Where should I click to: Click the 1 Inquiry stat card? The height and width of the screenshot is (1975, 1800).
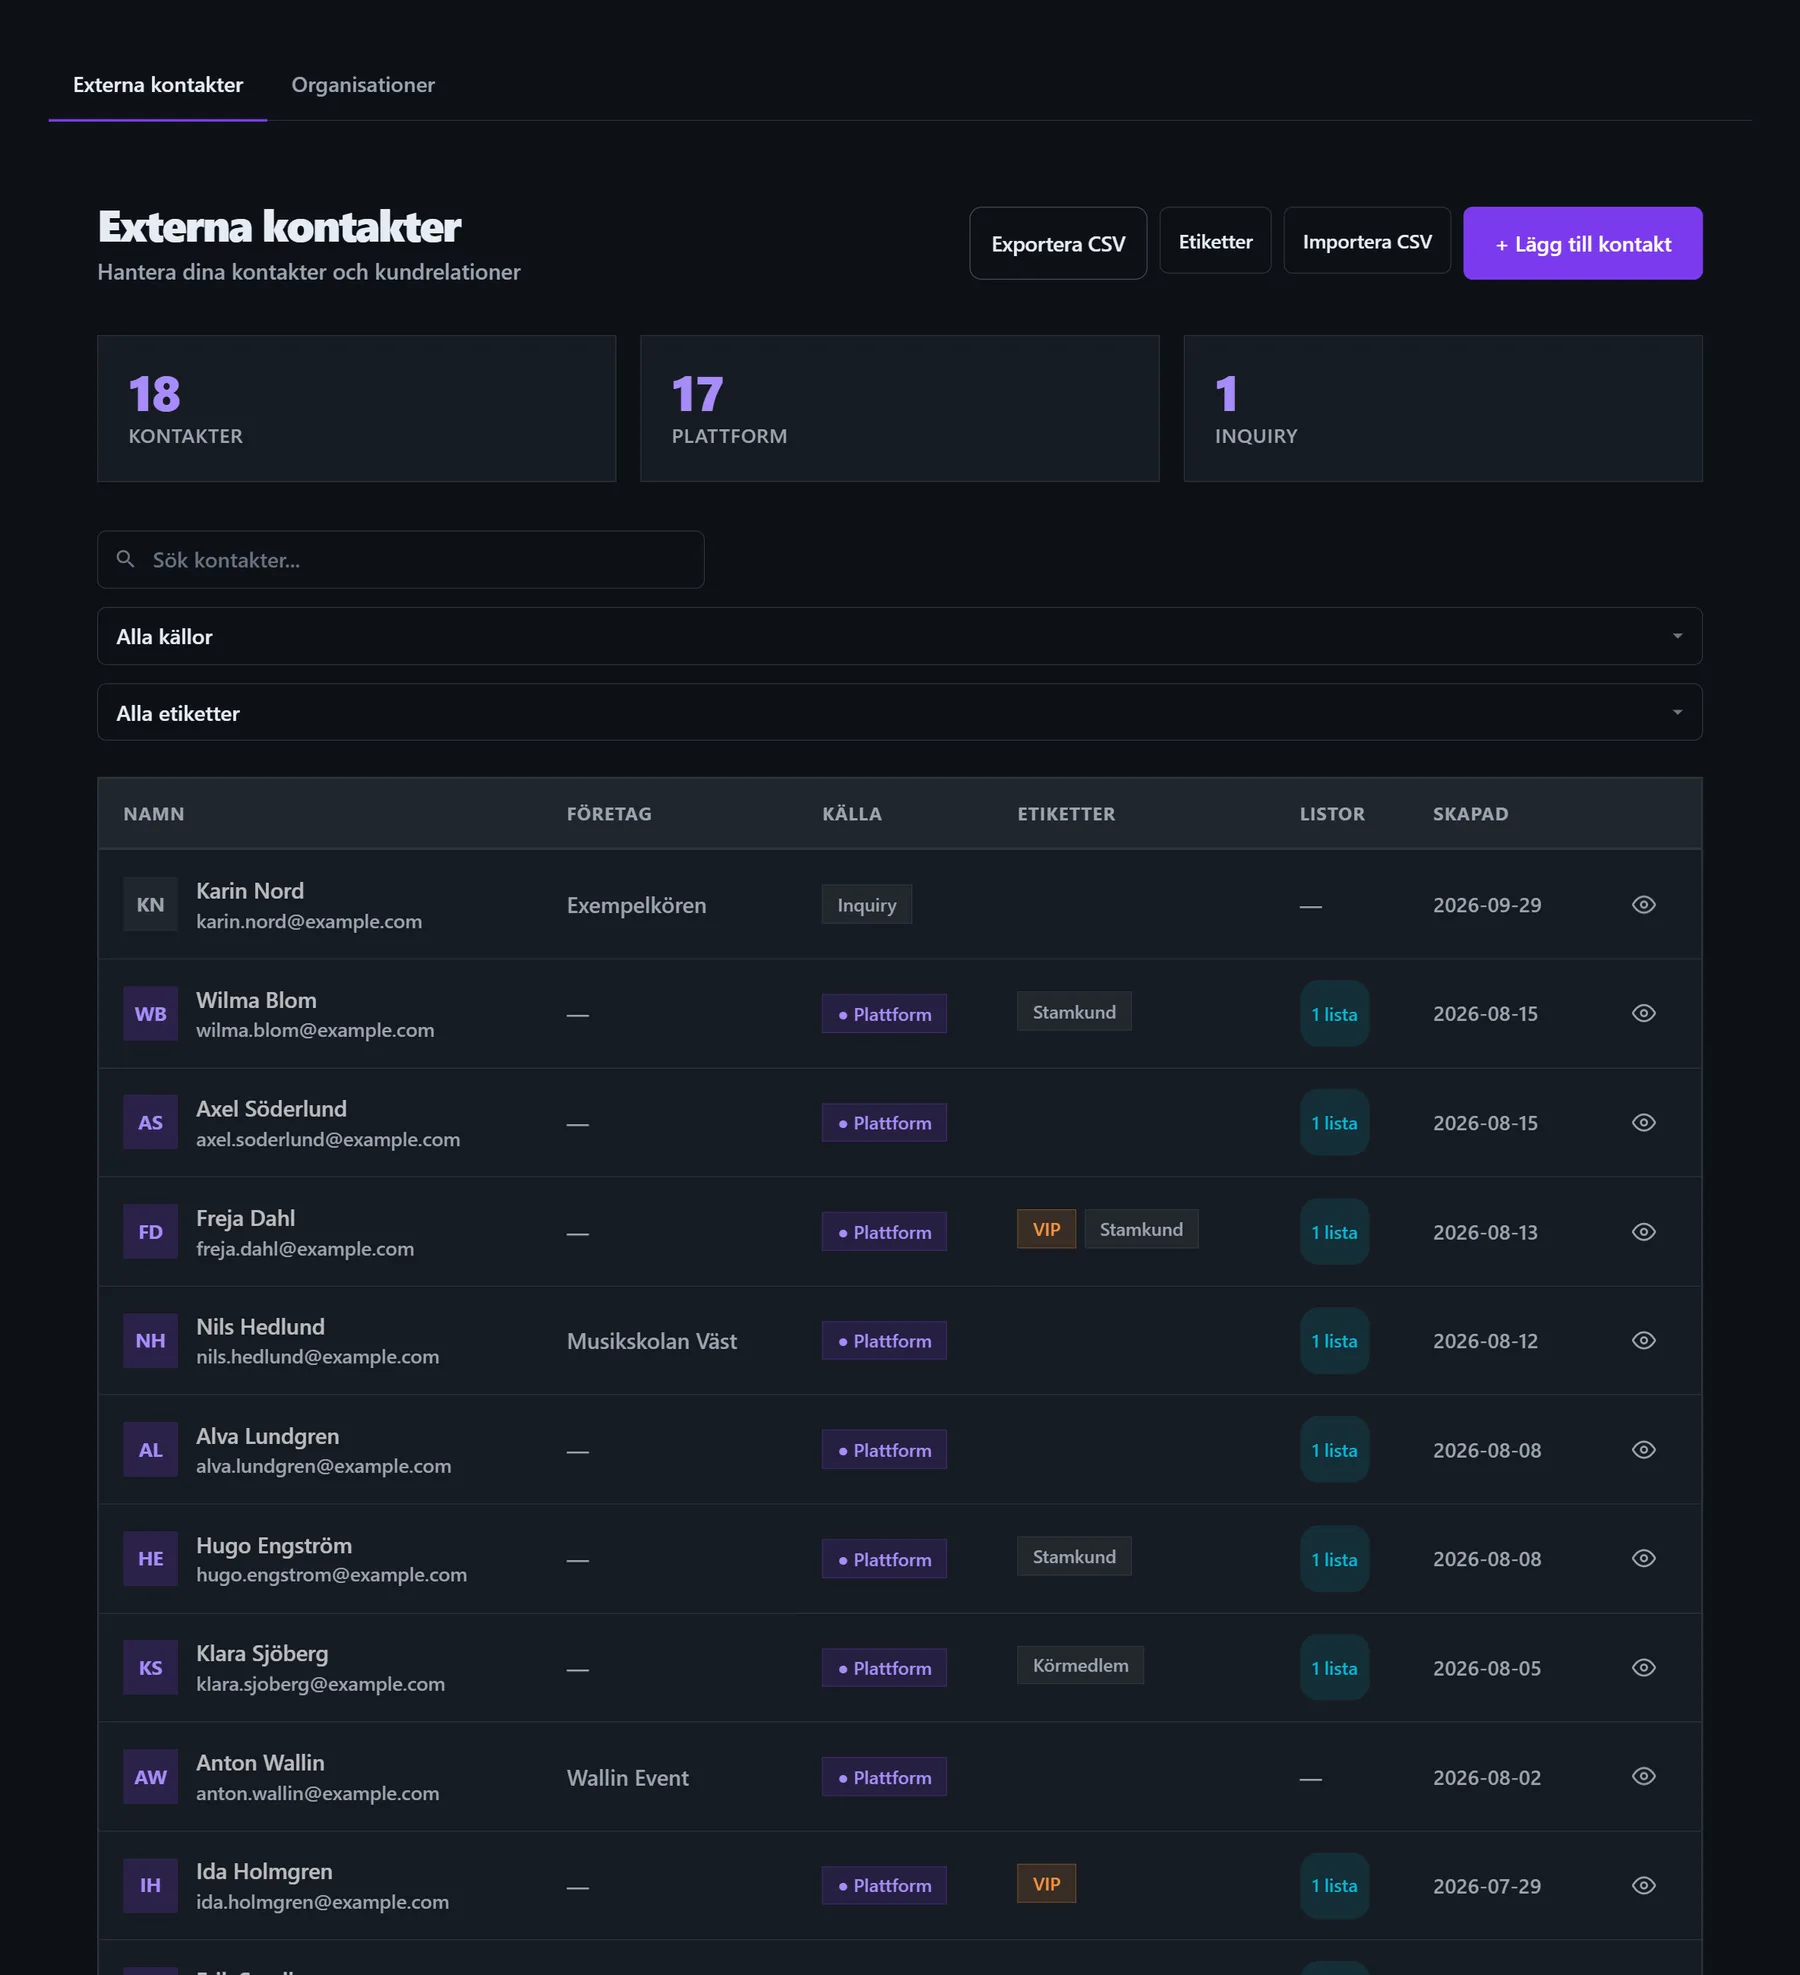point(1442,409)
